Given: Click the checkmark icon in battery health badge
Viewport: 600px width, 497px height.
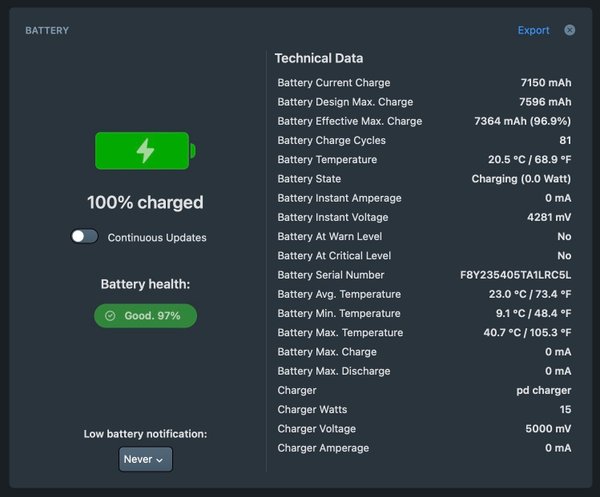Looking at the screenshot, I should point(110,316).
